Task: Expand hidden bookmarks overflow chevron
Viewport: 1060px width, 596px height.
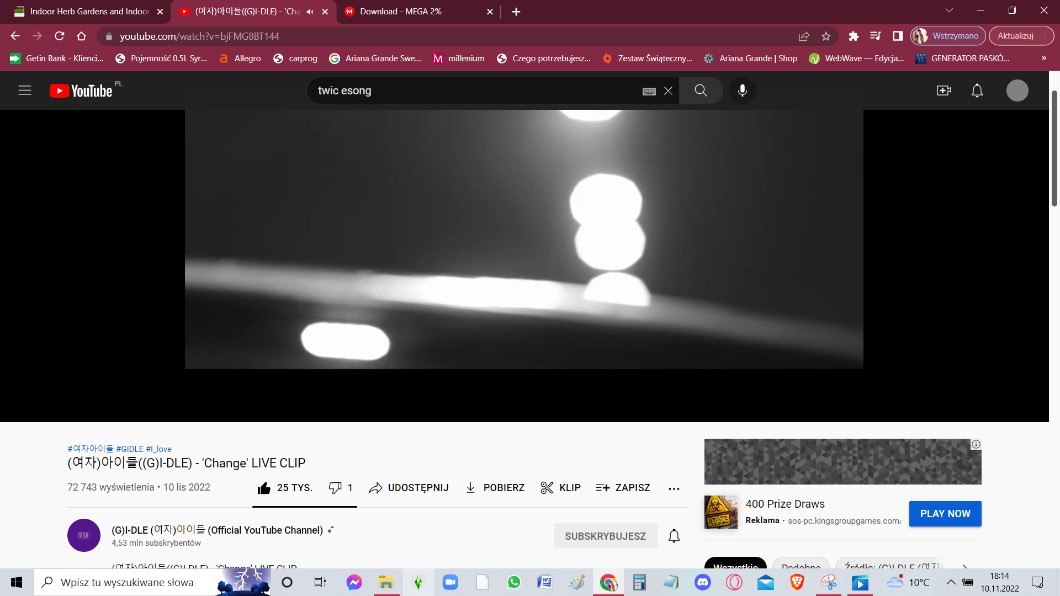Action: click(x=1043, y=58)
